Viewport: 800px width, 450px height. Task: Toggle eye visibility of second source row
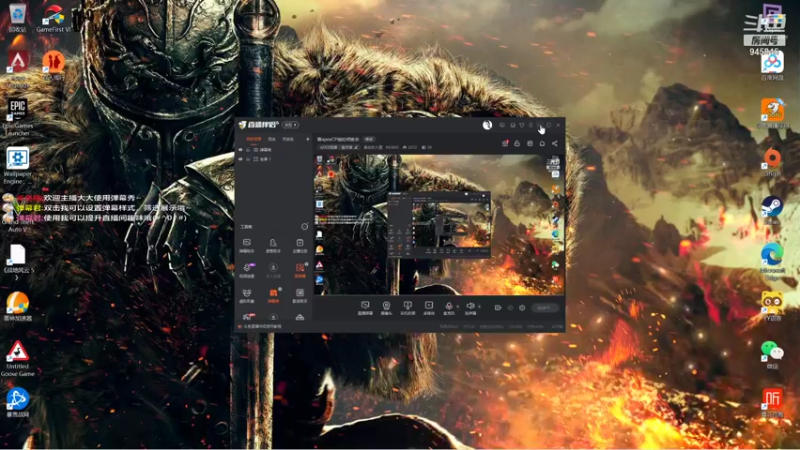240,159
